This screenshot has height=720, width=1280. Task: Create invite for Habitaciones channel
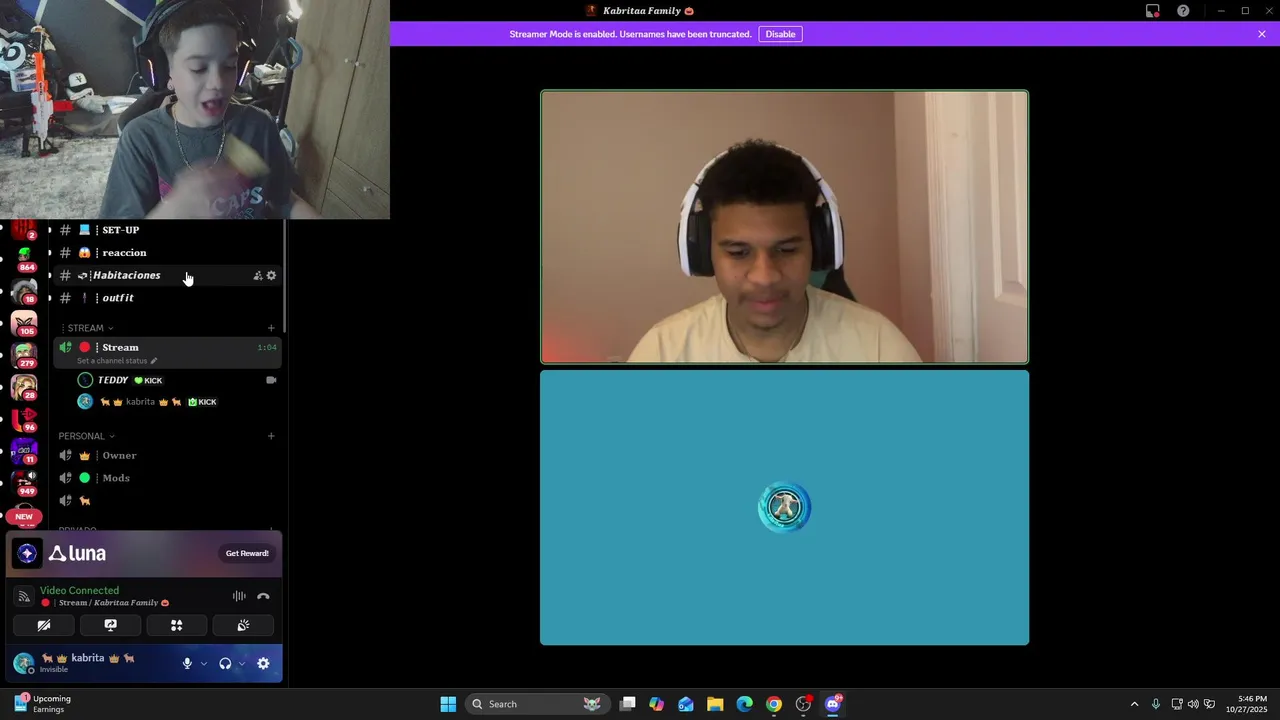257,275
